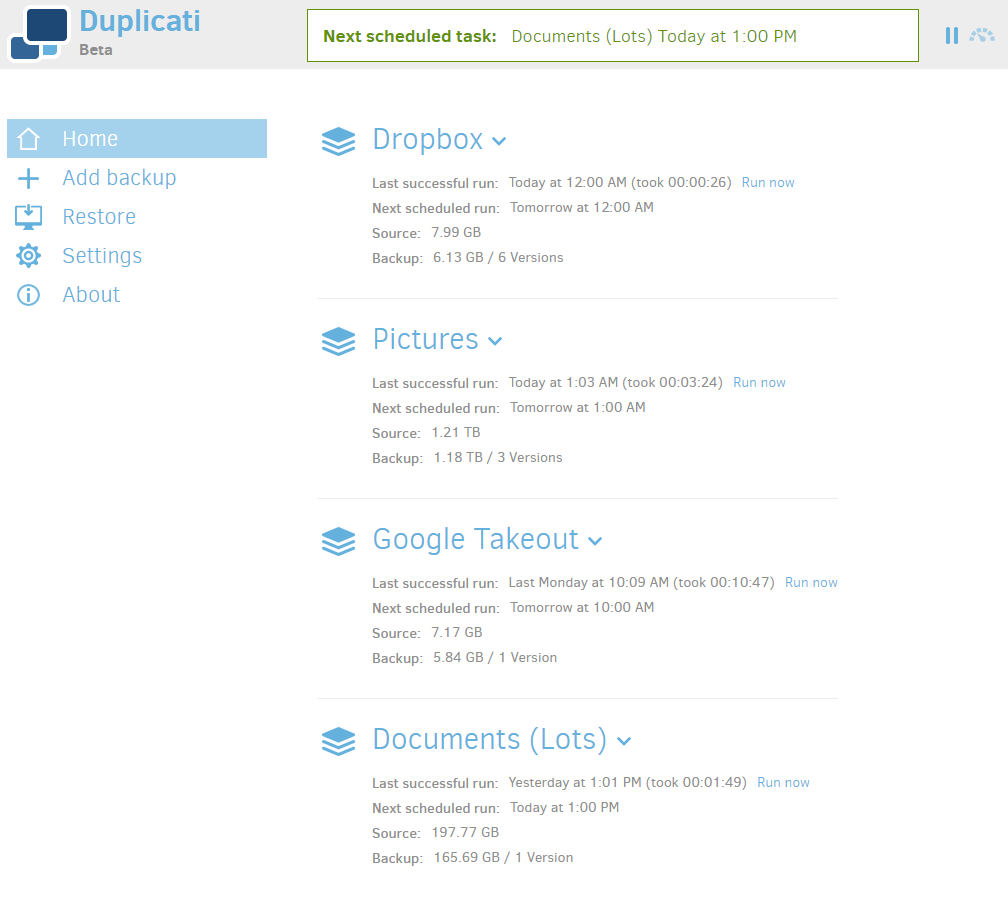Click Dropbox source size "7.99 GB"

456,232
